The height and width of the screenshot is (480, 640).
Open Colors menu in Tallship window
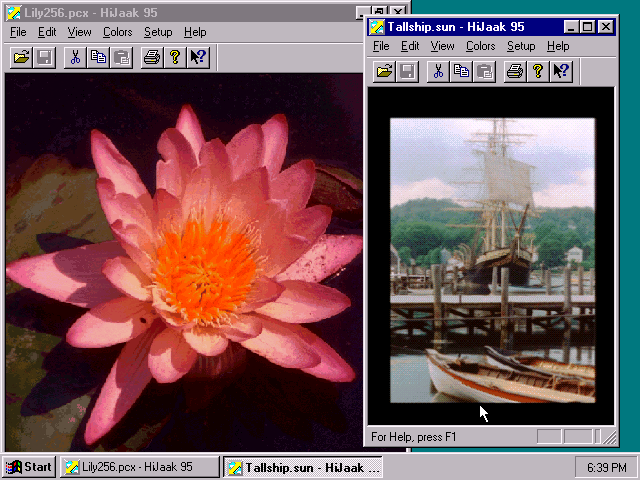(x=480, y=46)
